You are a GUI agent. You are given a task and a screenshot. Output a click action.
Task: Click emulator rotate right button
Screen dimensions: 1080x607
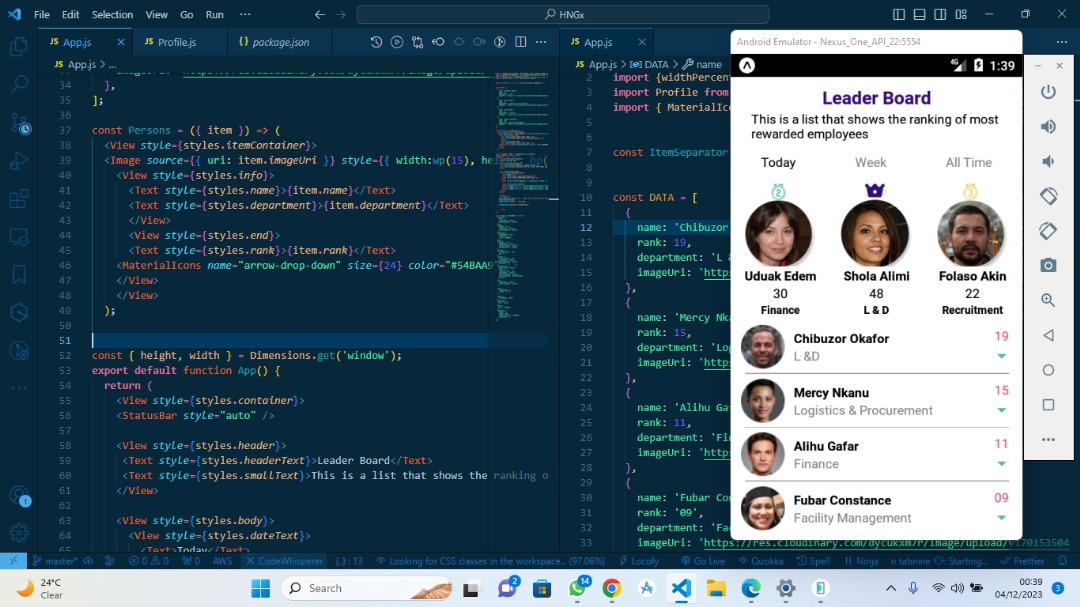tap(1048, 231)
